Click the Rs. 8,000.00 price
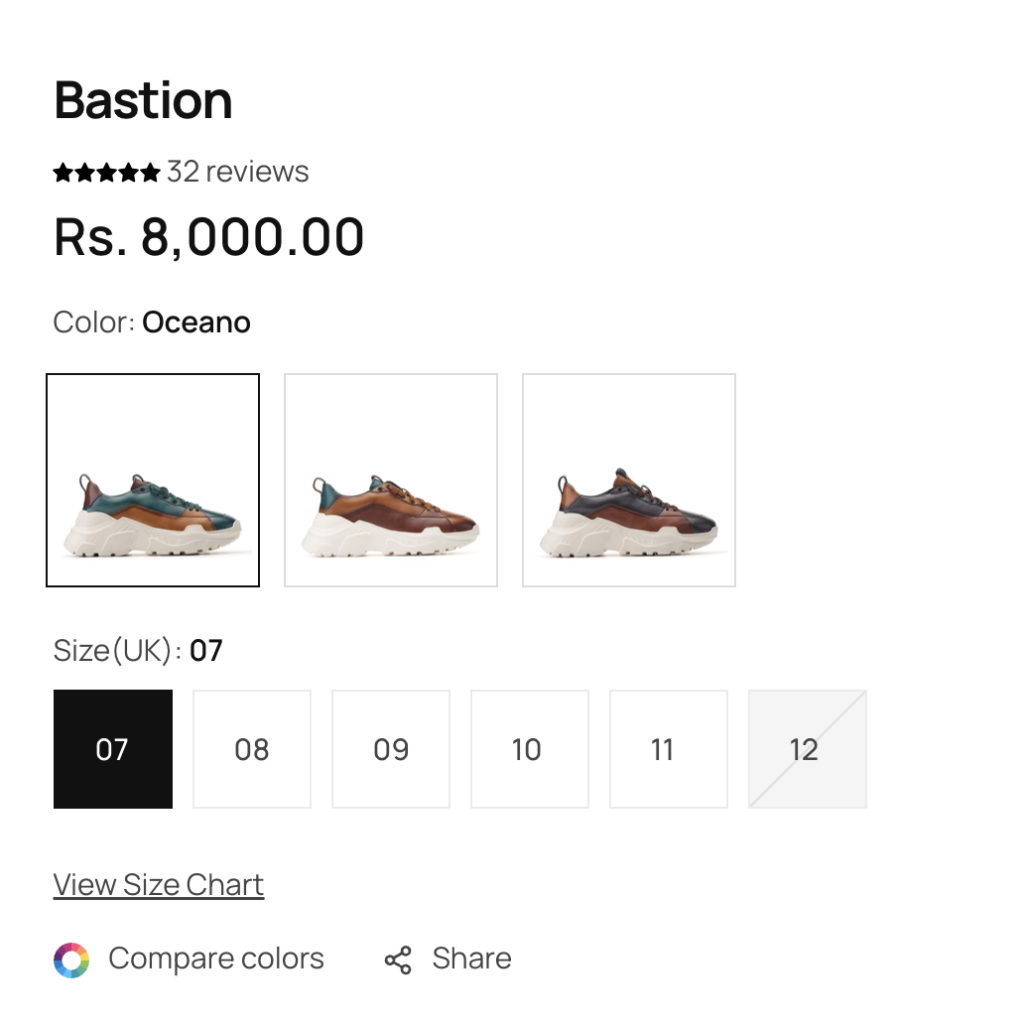Image resolution: width=1024 pixels, height=1024 pixels. [208, 237]
